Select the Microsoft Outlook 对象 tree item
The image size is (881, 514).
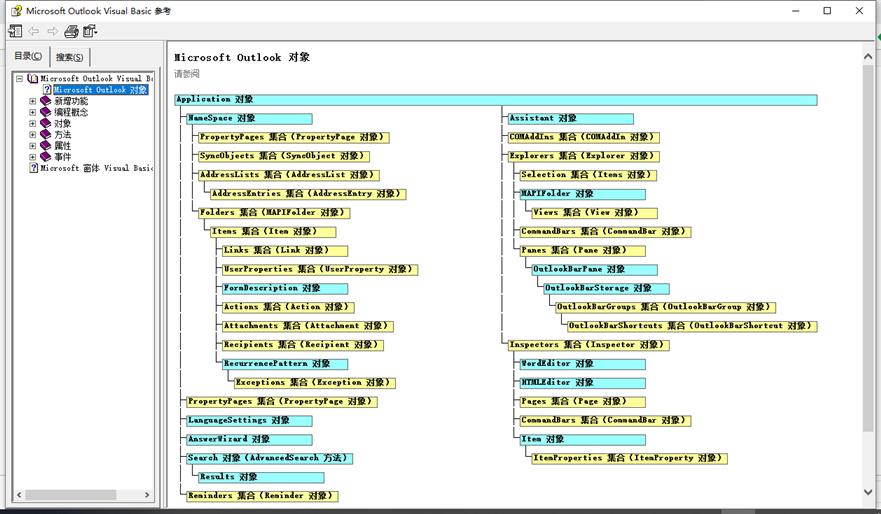pyautogui.click(x=101, y=90)
